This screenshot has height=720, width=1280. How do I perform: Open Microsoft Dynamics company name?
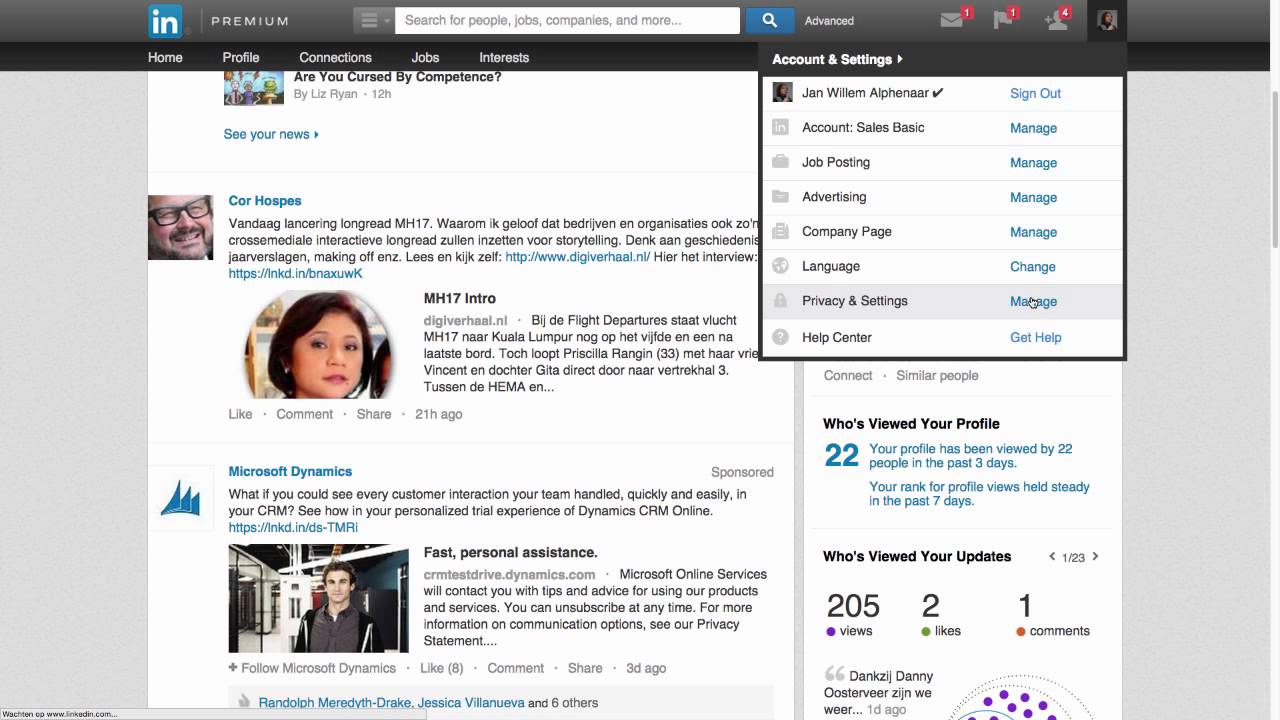[290, 471]
